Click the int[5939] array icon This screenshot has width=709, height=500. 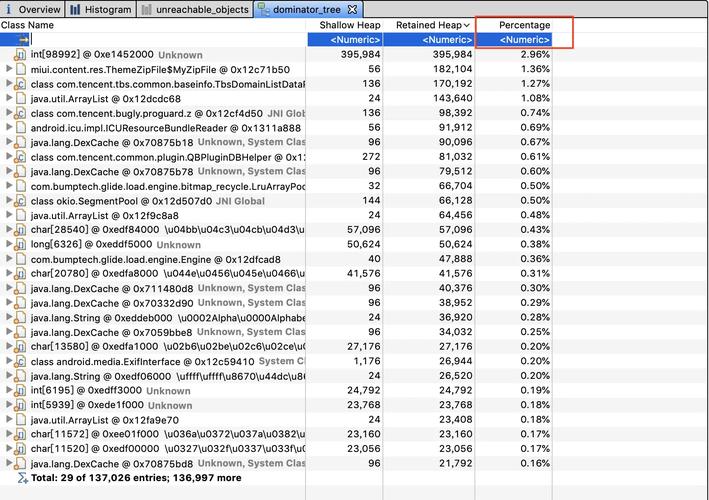pyautogui.click(x=20, y=405)
